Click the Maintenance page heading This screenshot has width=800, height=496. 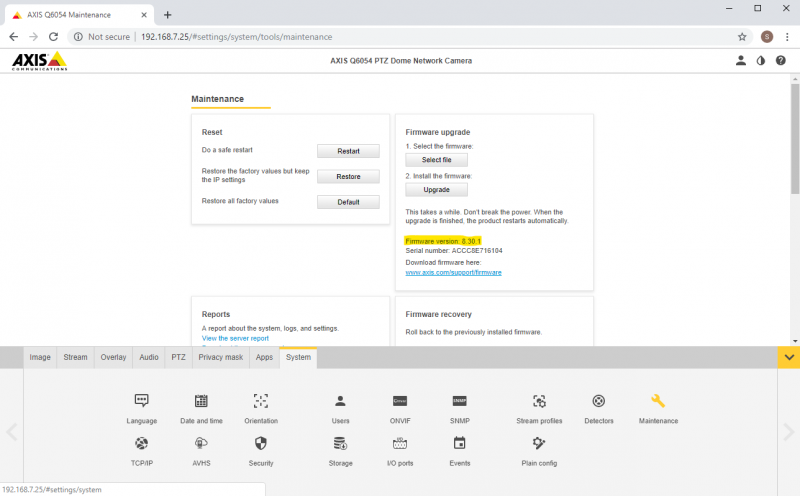(218, 99)
